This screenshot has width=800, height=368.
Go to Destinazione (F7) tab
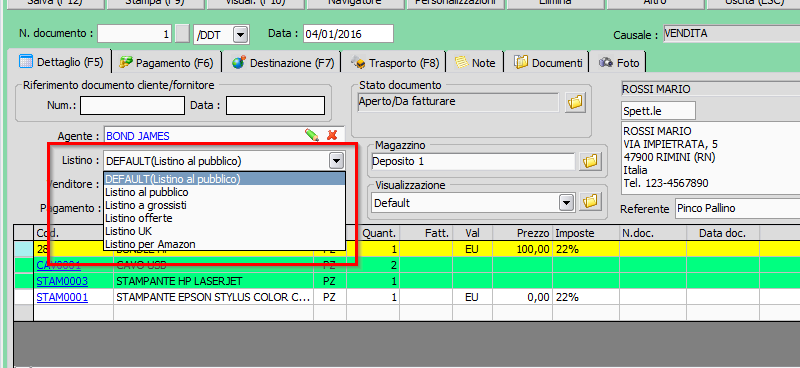[x=283, y=63]
